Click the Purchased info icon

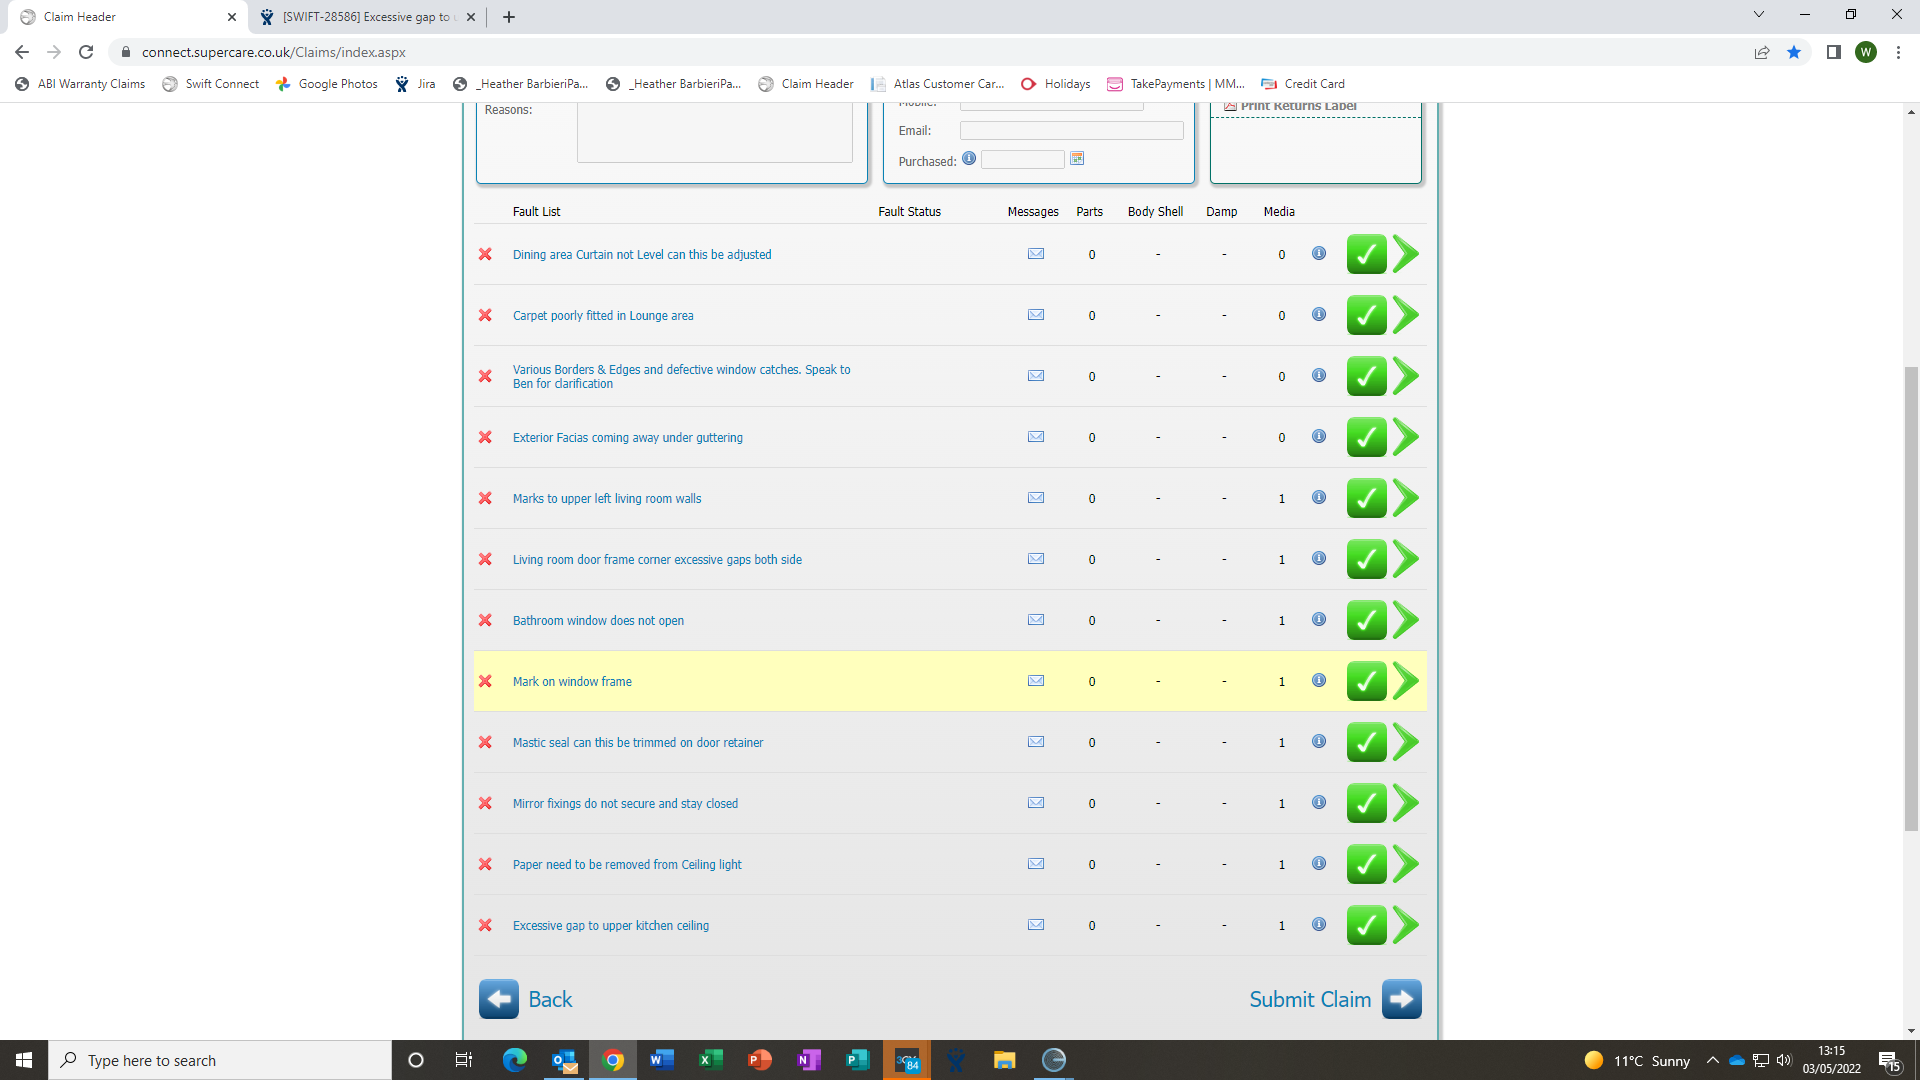(x=969, y=159)
